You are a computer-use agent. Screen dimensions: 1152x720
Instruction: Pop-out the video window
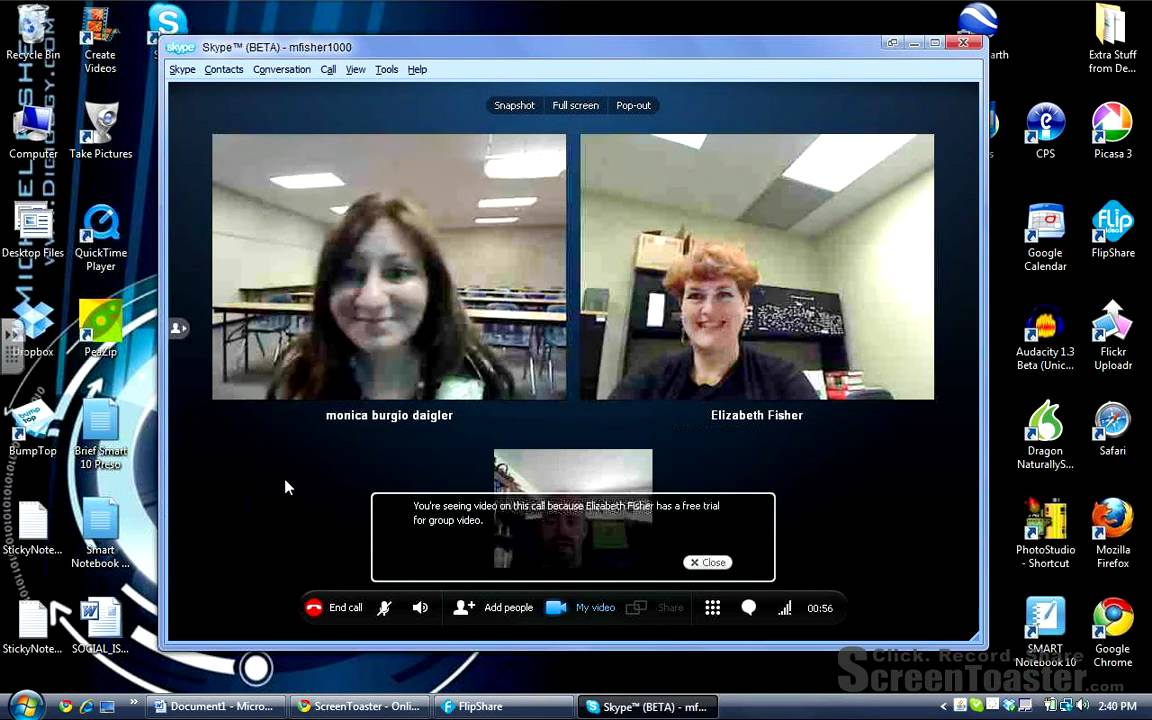(x=633, y=105)
